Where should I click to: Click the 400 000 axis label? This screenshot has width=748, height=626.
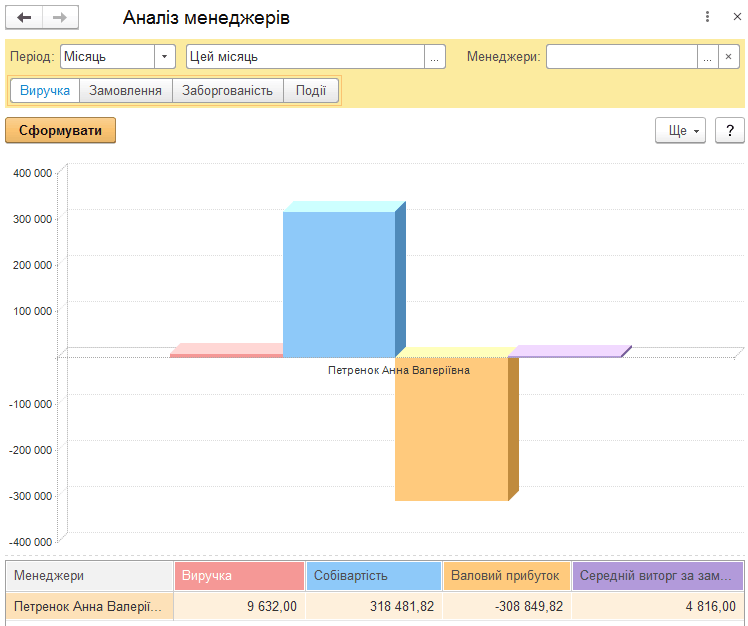[32, 173]
